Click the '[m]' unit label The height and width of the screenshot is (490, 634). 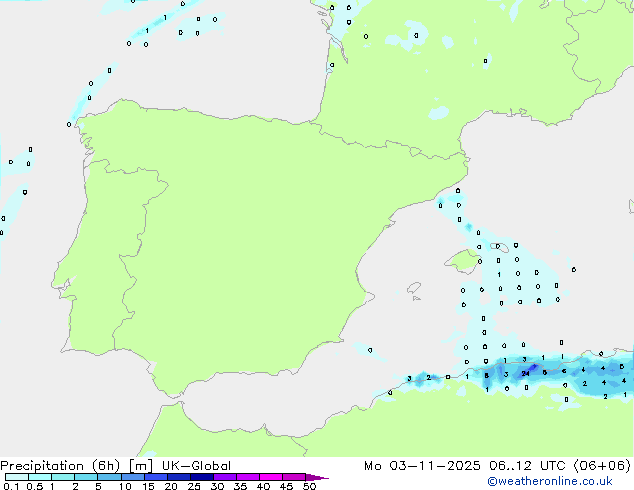(x=141, y=466)
